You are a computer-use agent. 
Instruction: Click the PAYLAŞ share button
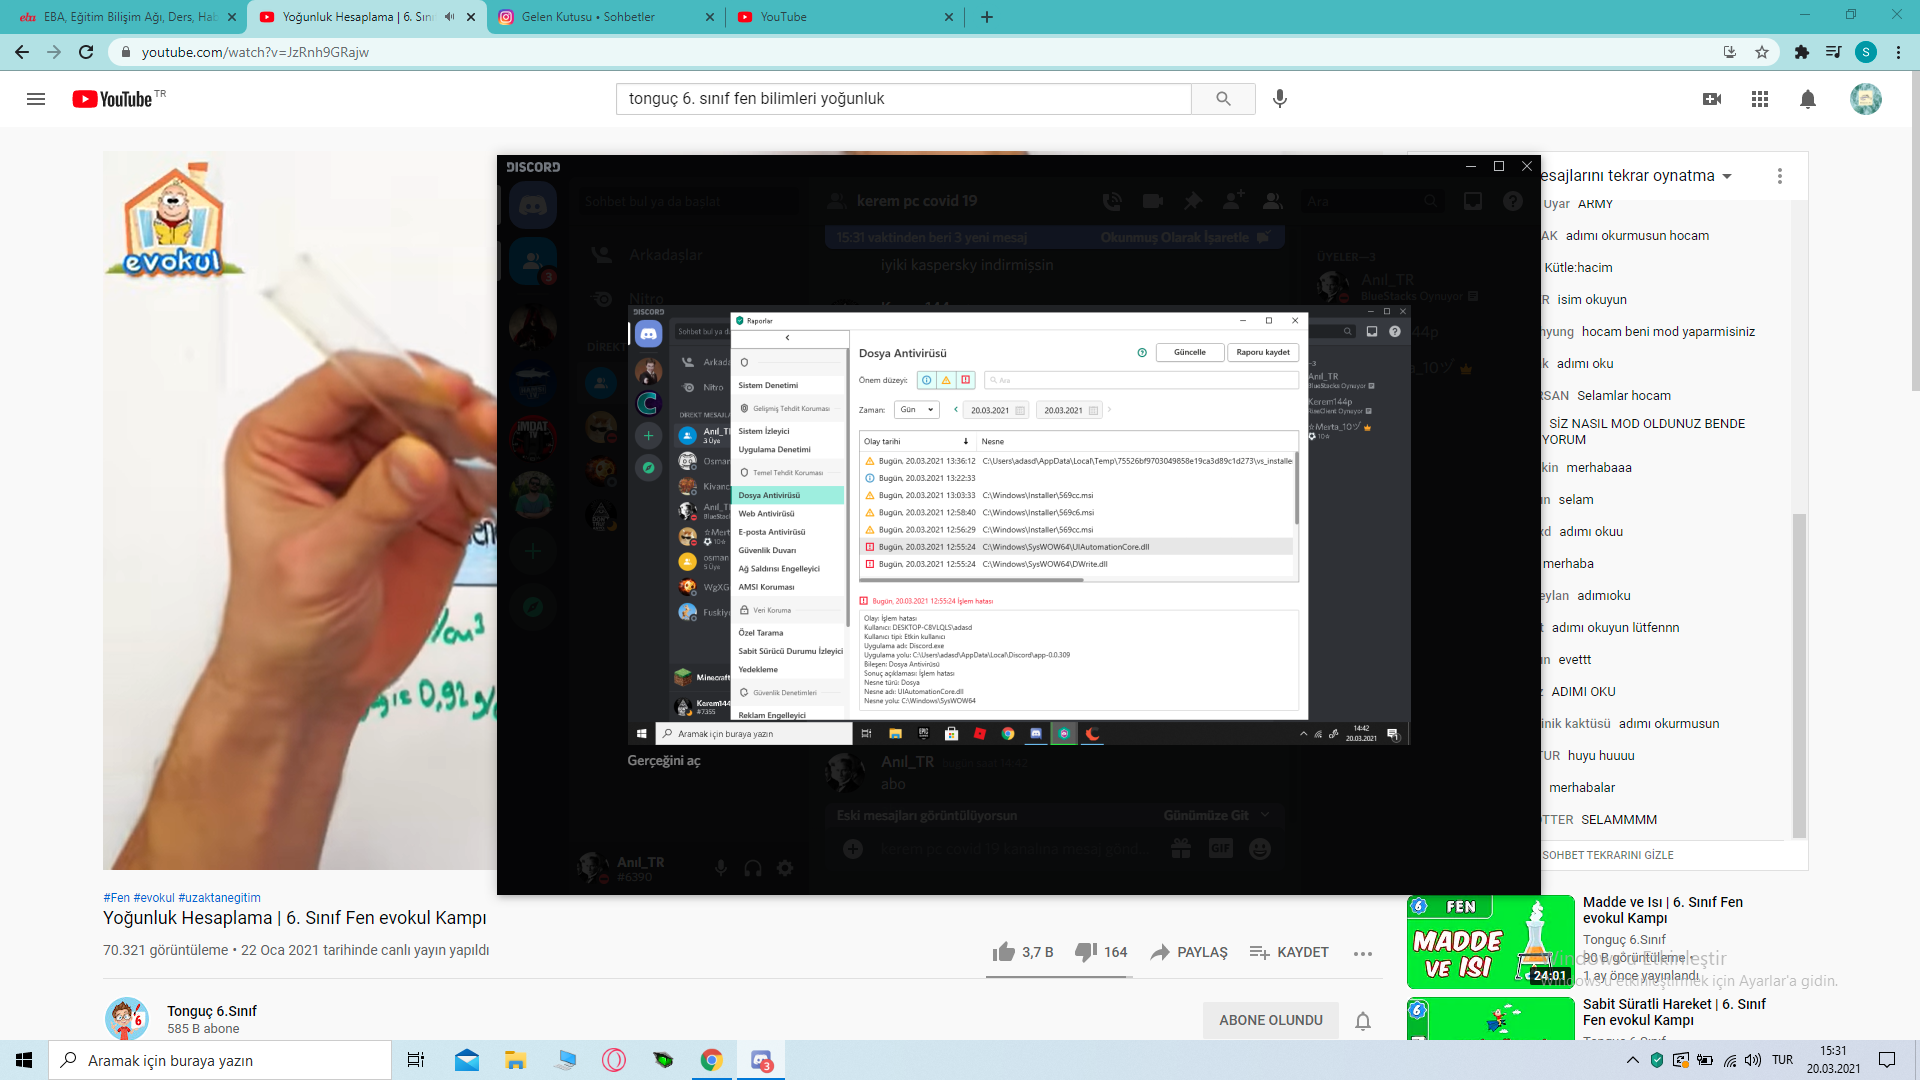tap(1189, 952)
